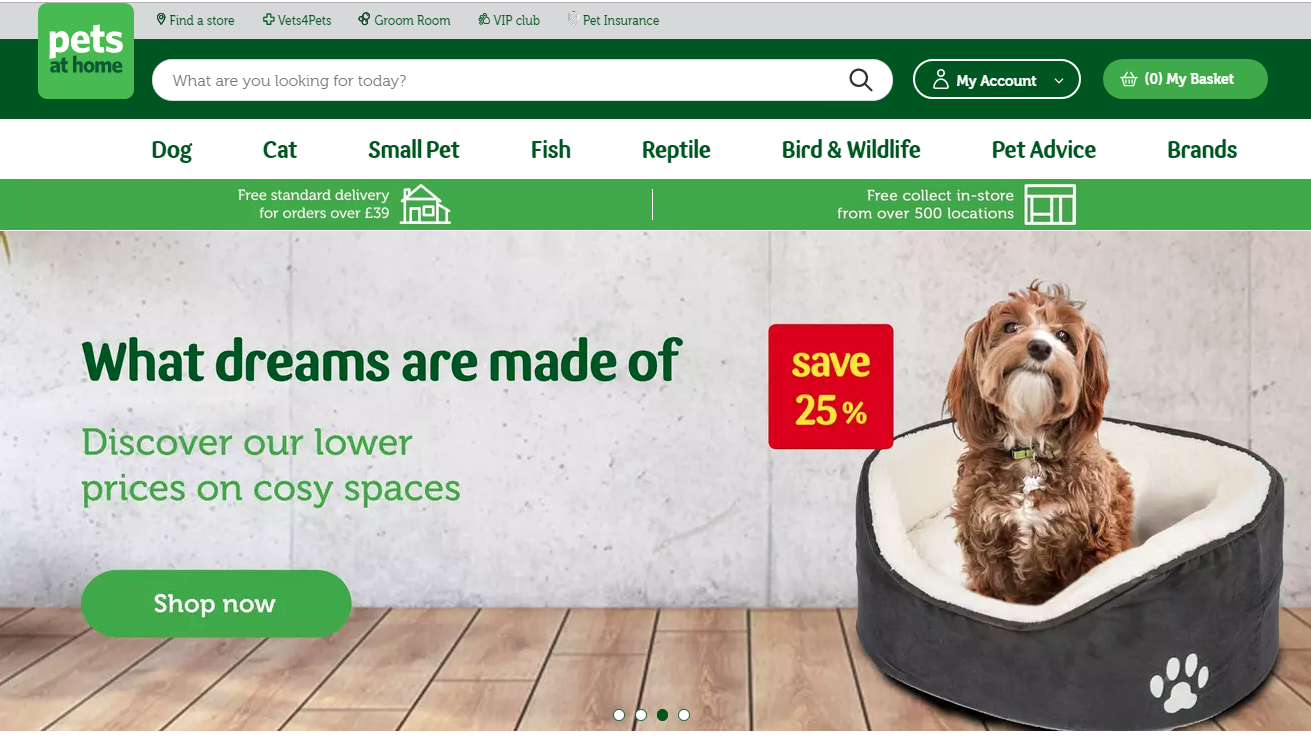
Task: Open the Reptile category menu
Action: click(676, 150)
